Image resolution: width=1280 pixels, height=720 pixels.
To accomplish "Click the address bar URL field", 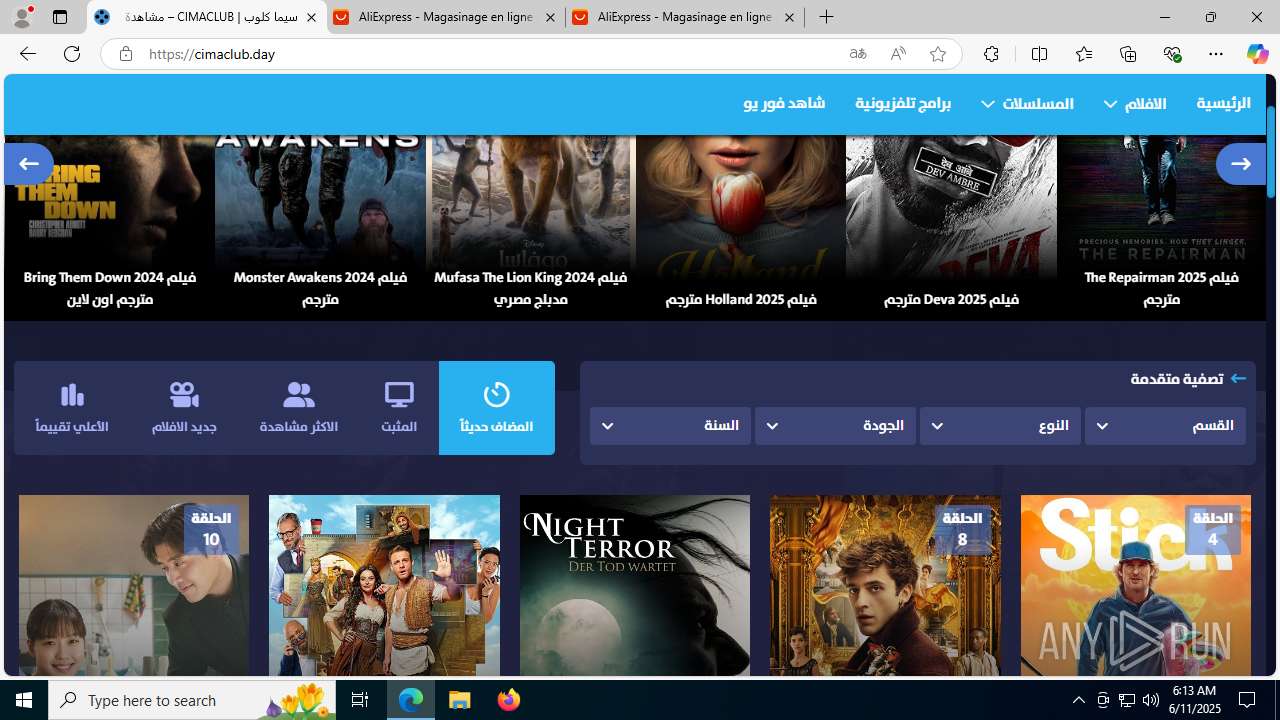I will coord(490,54).
